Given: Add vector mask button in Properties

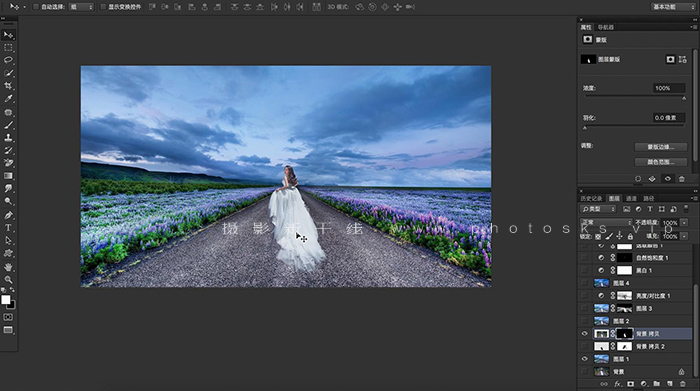Looking at the screenshot, I should coord(683,59).
